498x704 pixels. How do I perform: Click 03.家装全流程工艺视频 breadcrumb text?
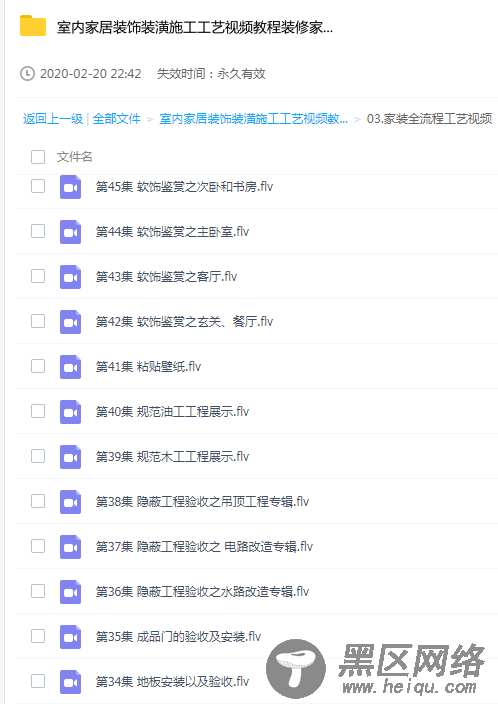point(429,119)
